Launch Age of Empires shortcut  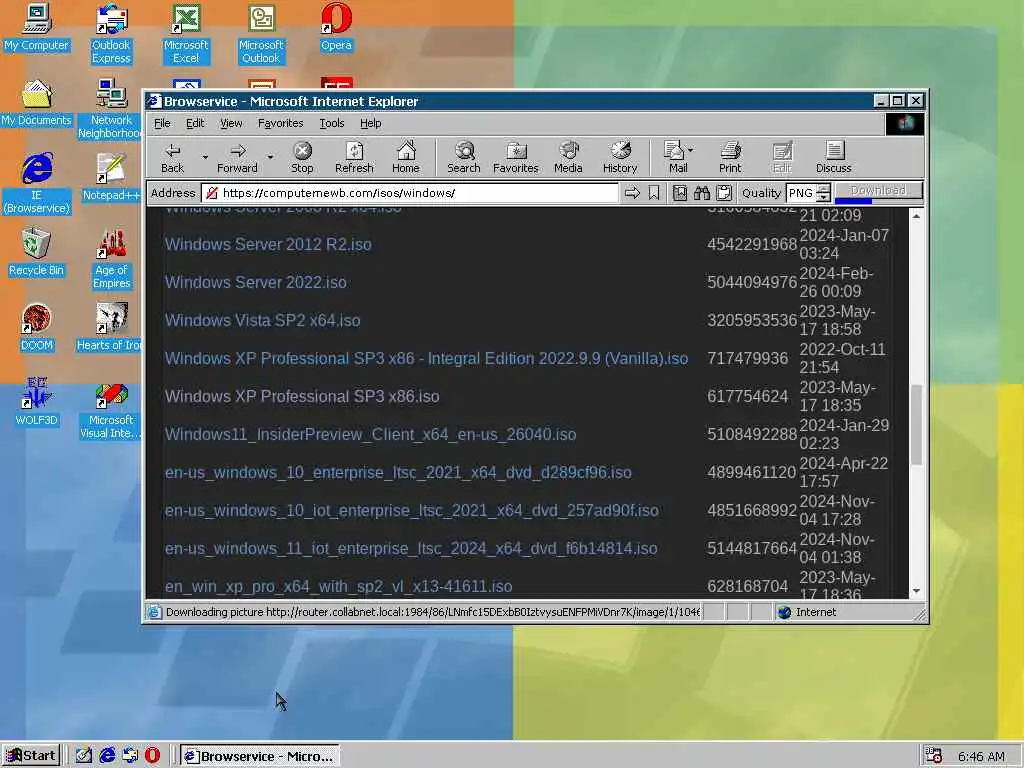[111, 259]
